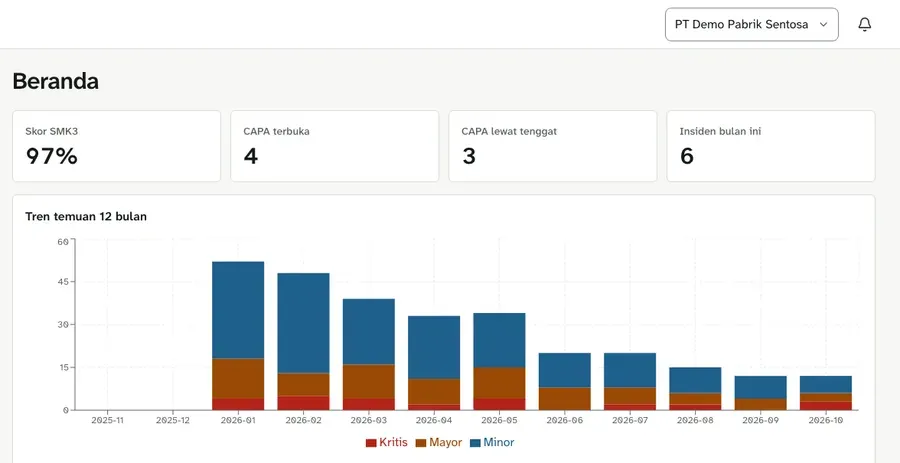The image size is (900, 463).
Task: Select the 2026-06 Minor blue bar segment
Action: [x=565, y=370]
